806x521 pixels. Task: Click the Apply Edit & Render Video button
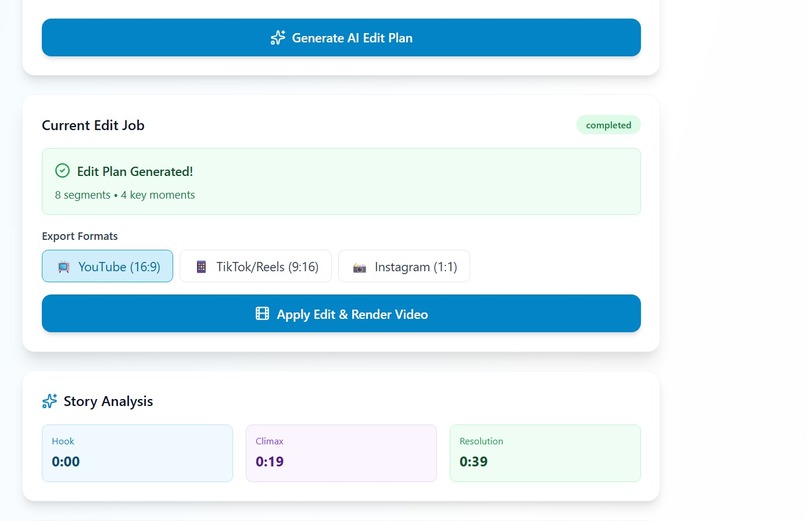(x=341, y=313)
